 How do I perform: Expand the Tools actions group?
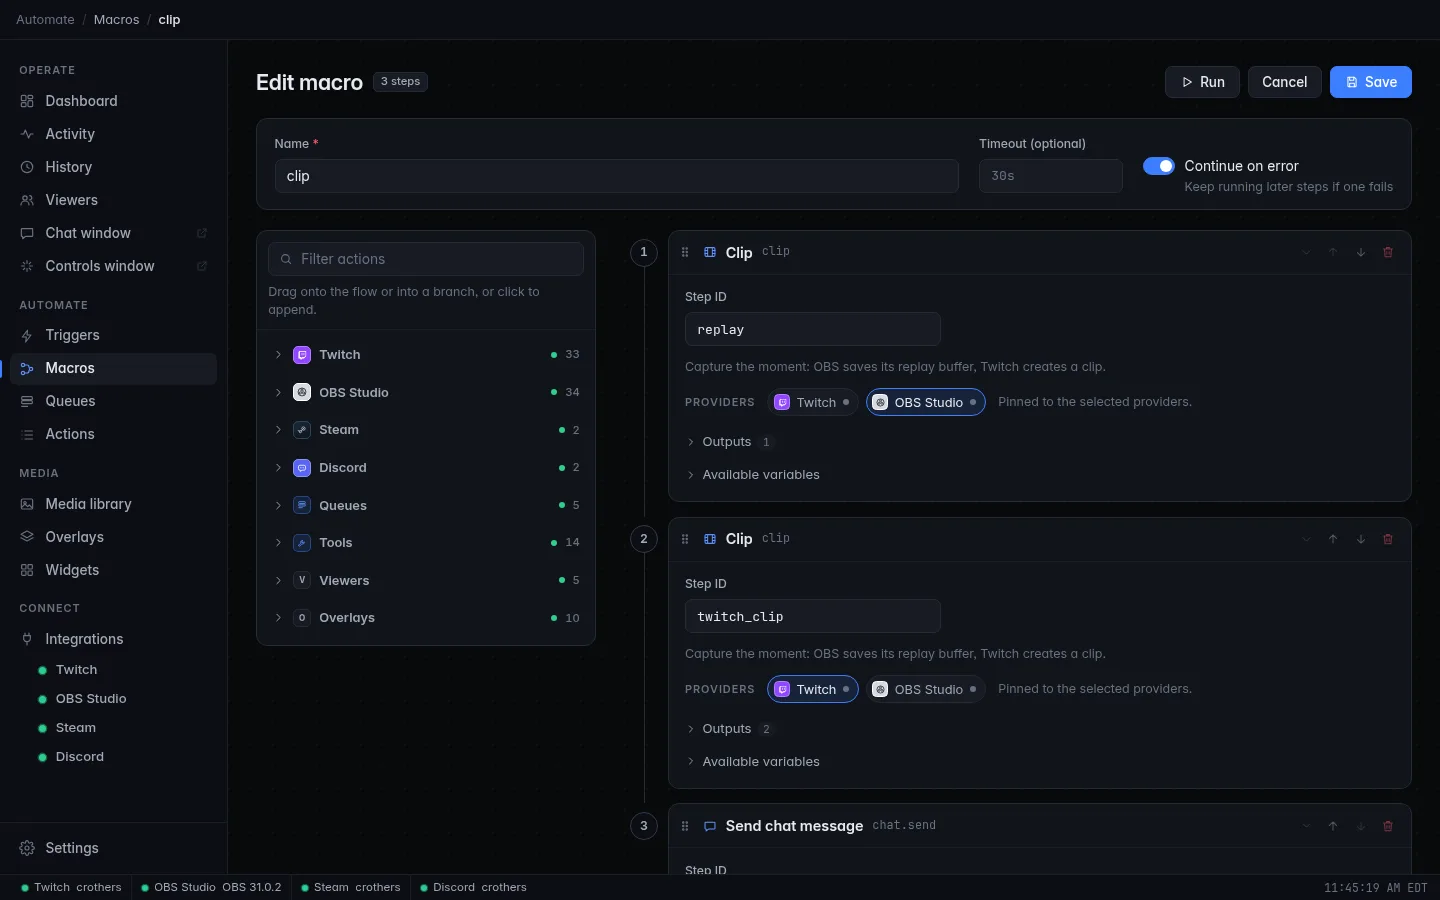click(426, 542)
